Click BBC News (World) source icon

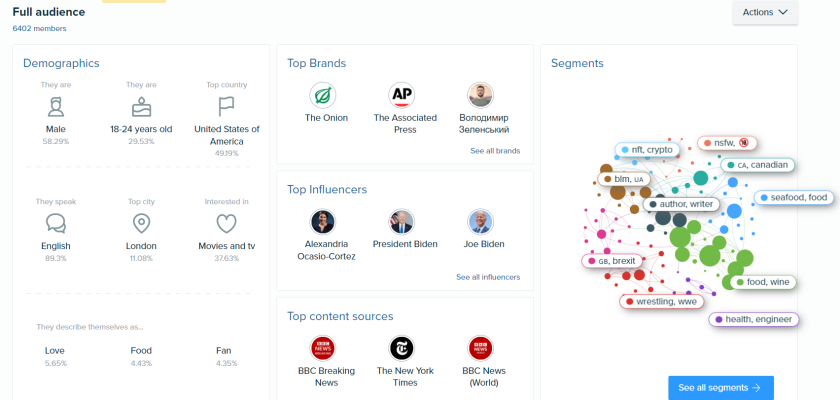coord(481,348)
